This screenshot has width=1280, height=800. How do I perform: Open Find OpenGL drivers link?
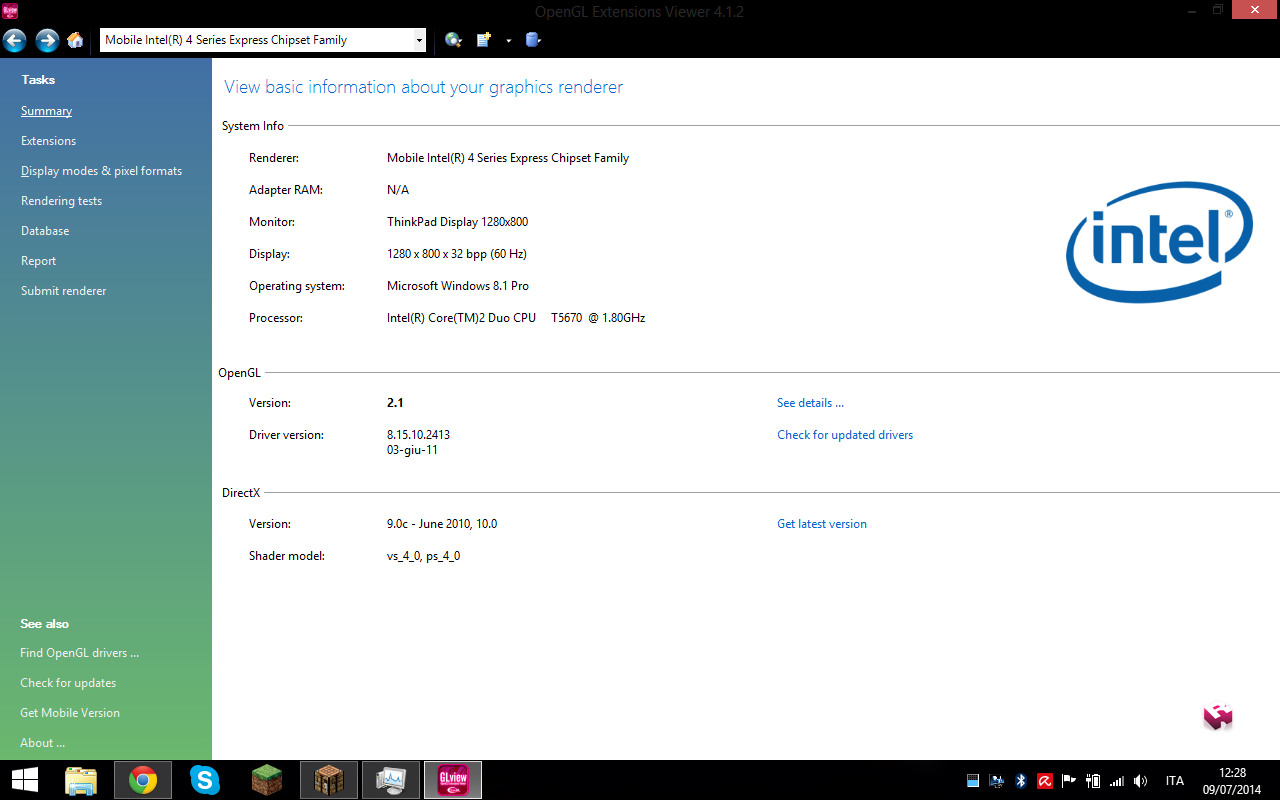click(79, 653)
